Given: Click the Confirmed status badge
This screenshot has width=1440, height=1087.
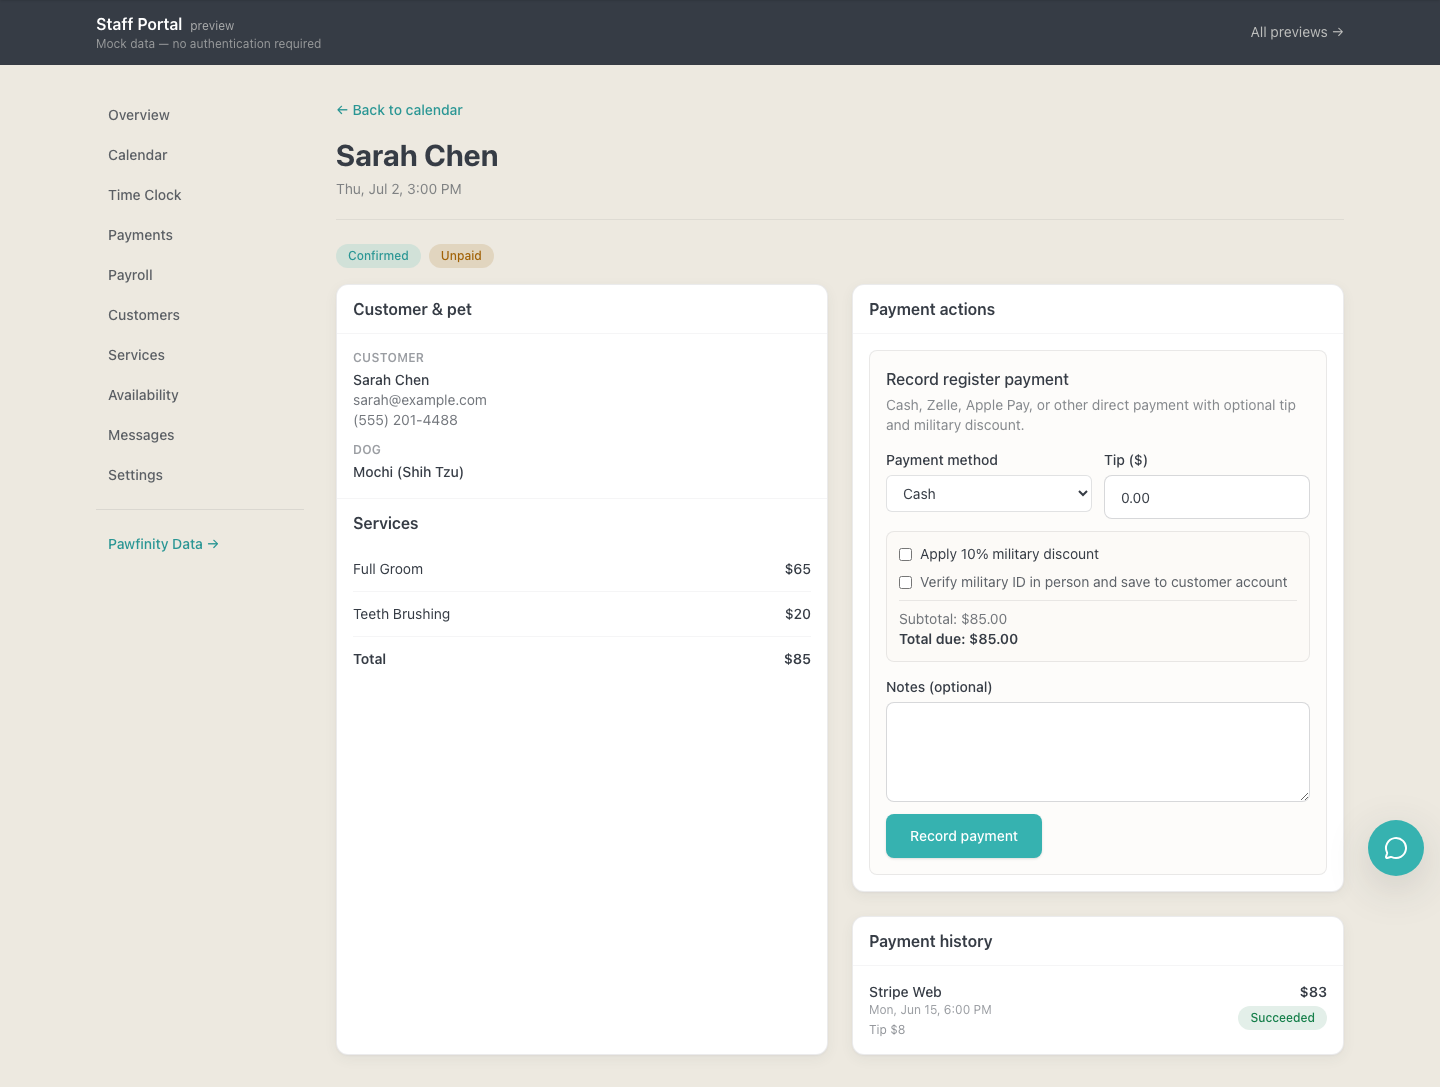Looking at the screenshot, I should [378, 256].
